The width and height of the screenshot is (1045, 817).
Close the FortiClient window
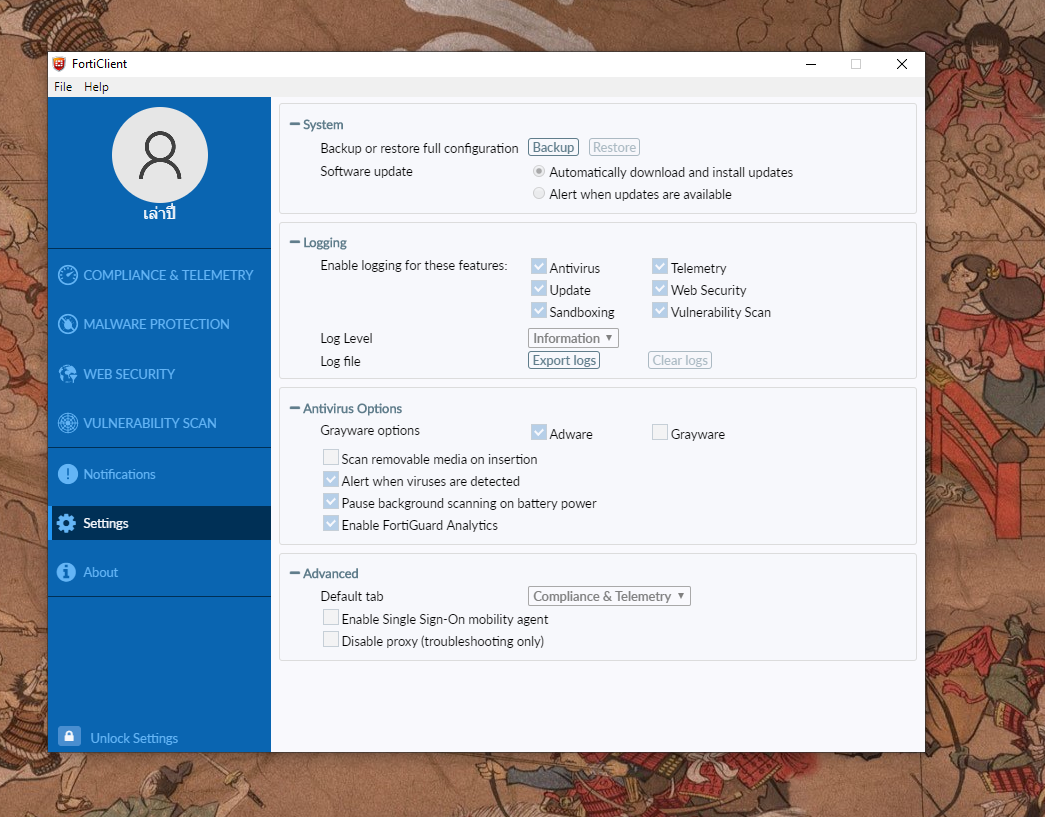(901, 64)
